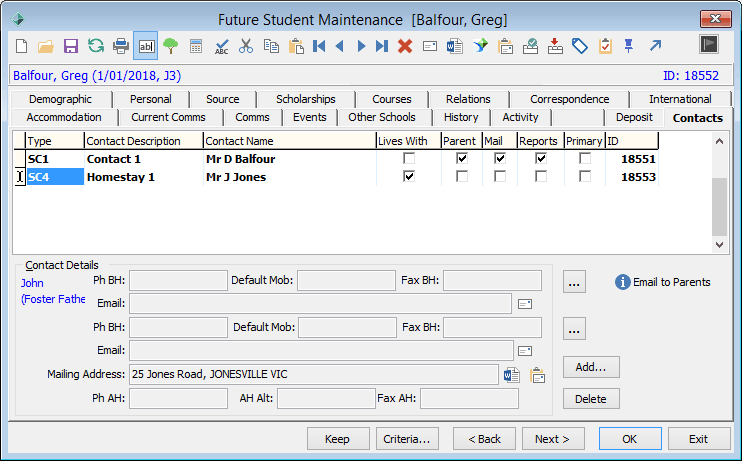This screenshot has width=742, height=461.
Task: Click the envelope icon beside first Email field
Action: [x=525, y=304]
